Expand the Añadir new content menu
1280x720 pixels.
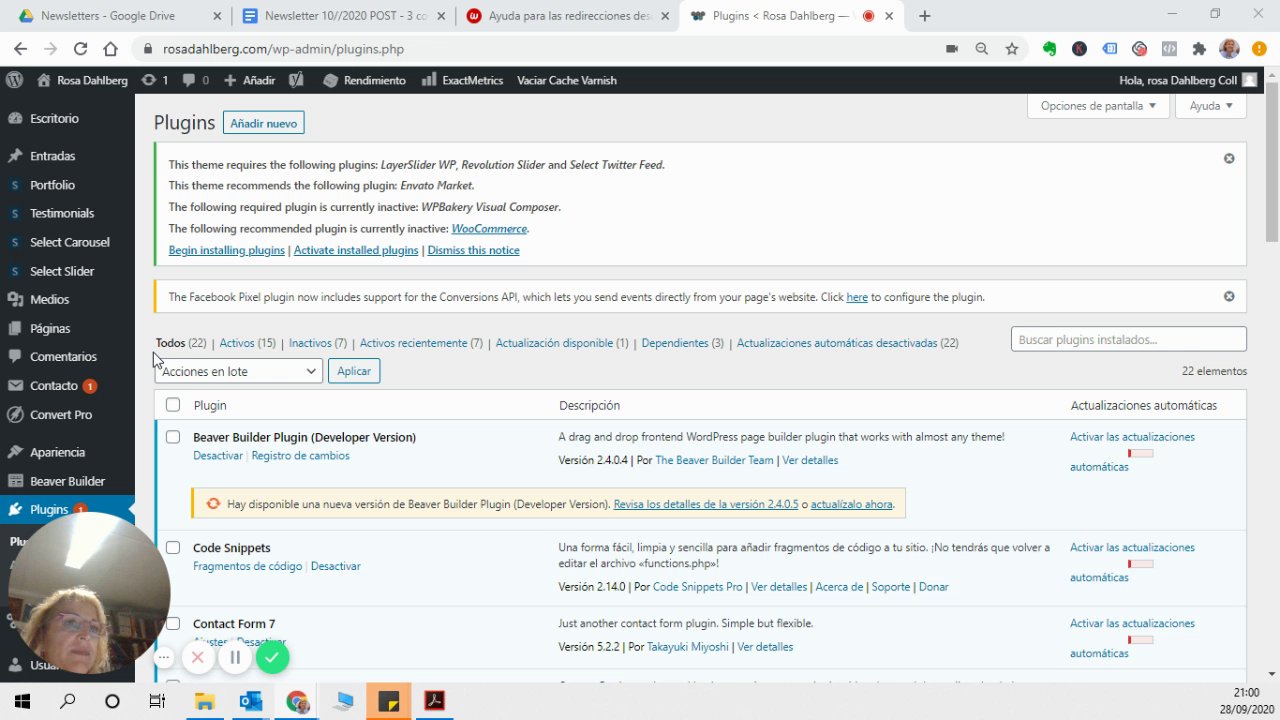coord(249,80)
